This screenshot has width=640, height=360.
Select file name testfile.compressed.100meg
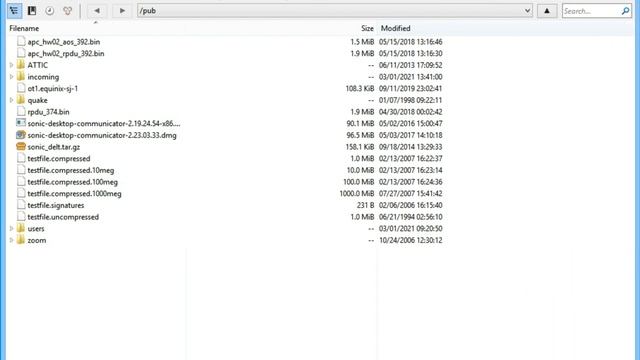(x=73, y=182)
